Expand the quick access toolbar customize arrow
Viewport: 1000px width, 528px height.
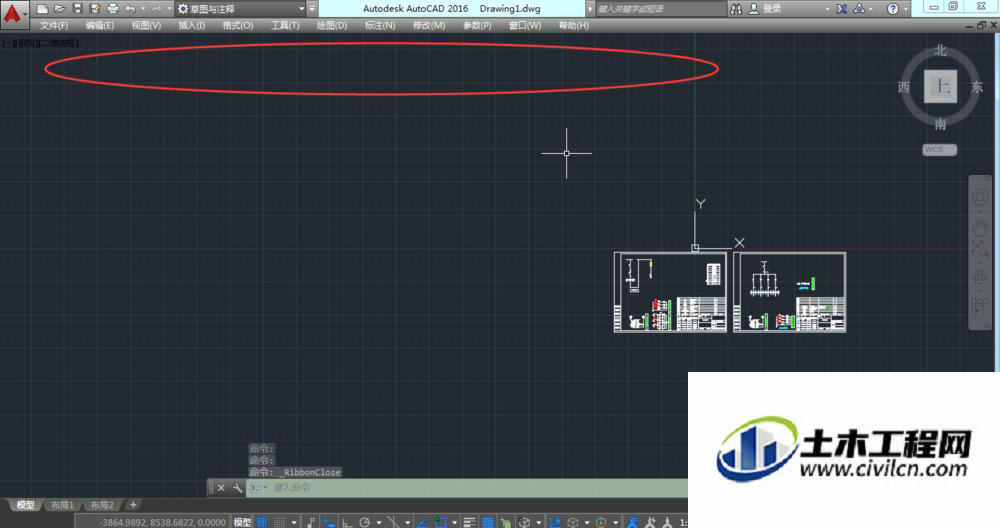pyautogui.click(x=312, y=8)
